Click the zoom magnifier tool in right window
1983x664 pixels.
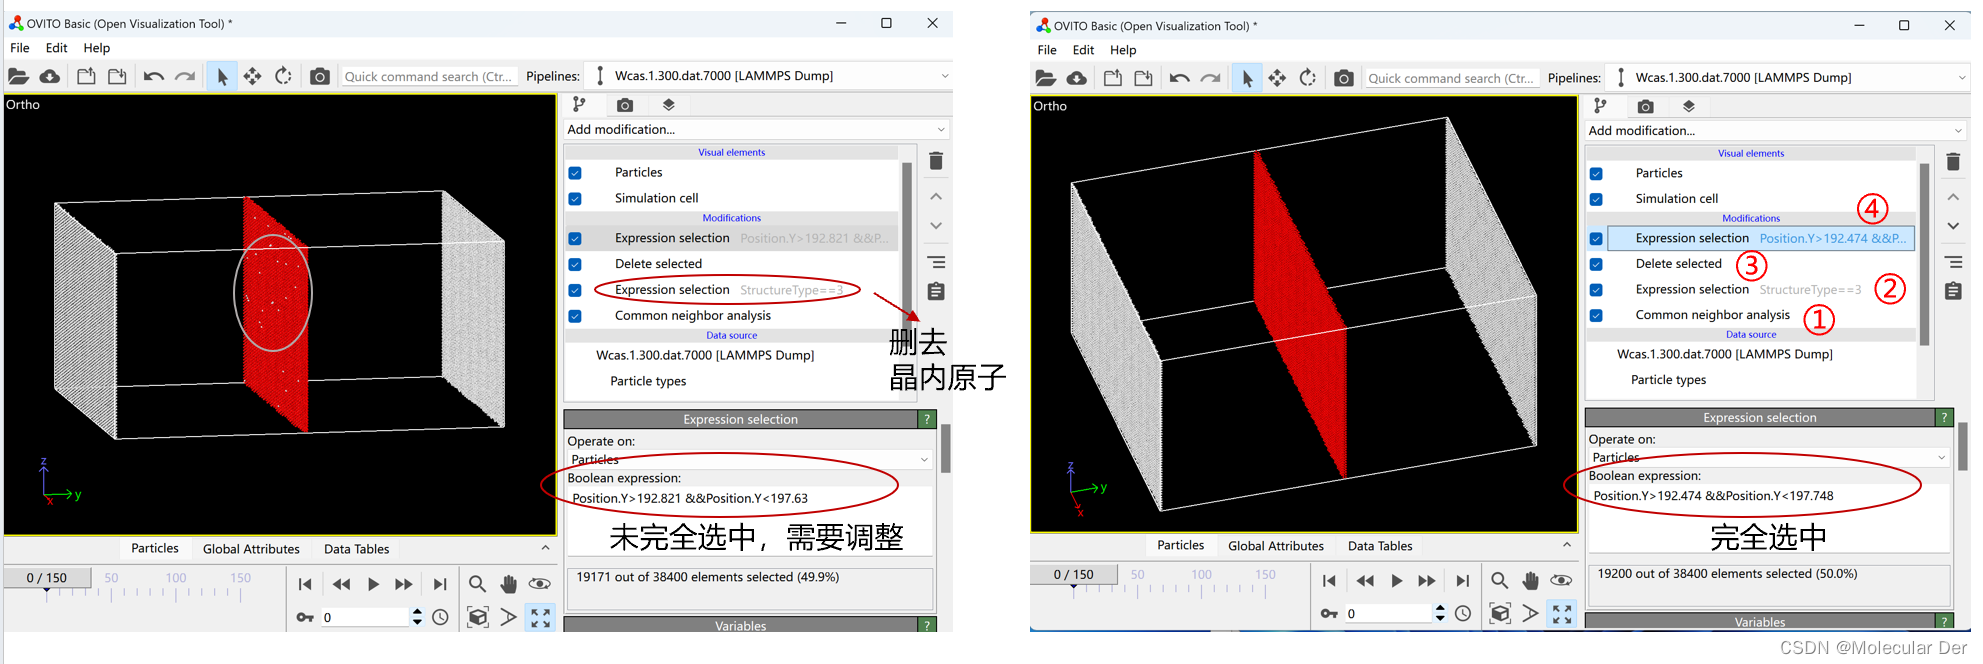(x=1499, y=580)
